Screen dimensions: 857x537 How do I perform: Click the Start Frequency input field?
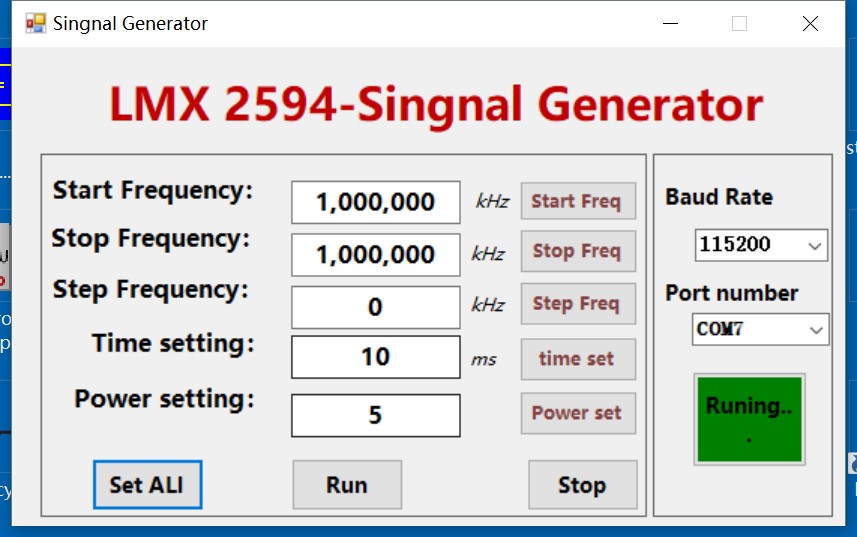[375, 203]
